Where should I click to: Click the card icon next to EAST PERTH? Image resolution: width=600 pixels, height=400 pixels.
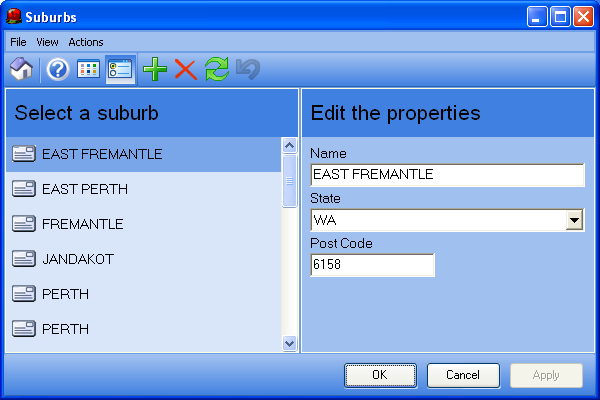click(x=24, y=189)
